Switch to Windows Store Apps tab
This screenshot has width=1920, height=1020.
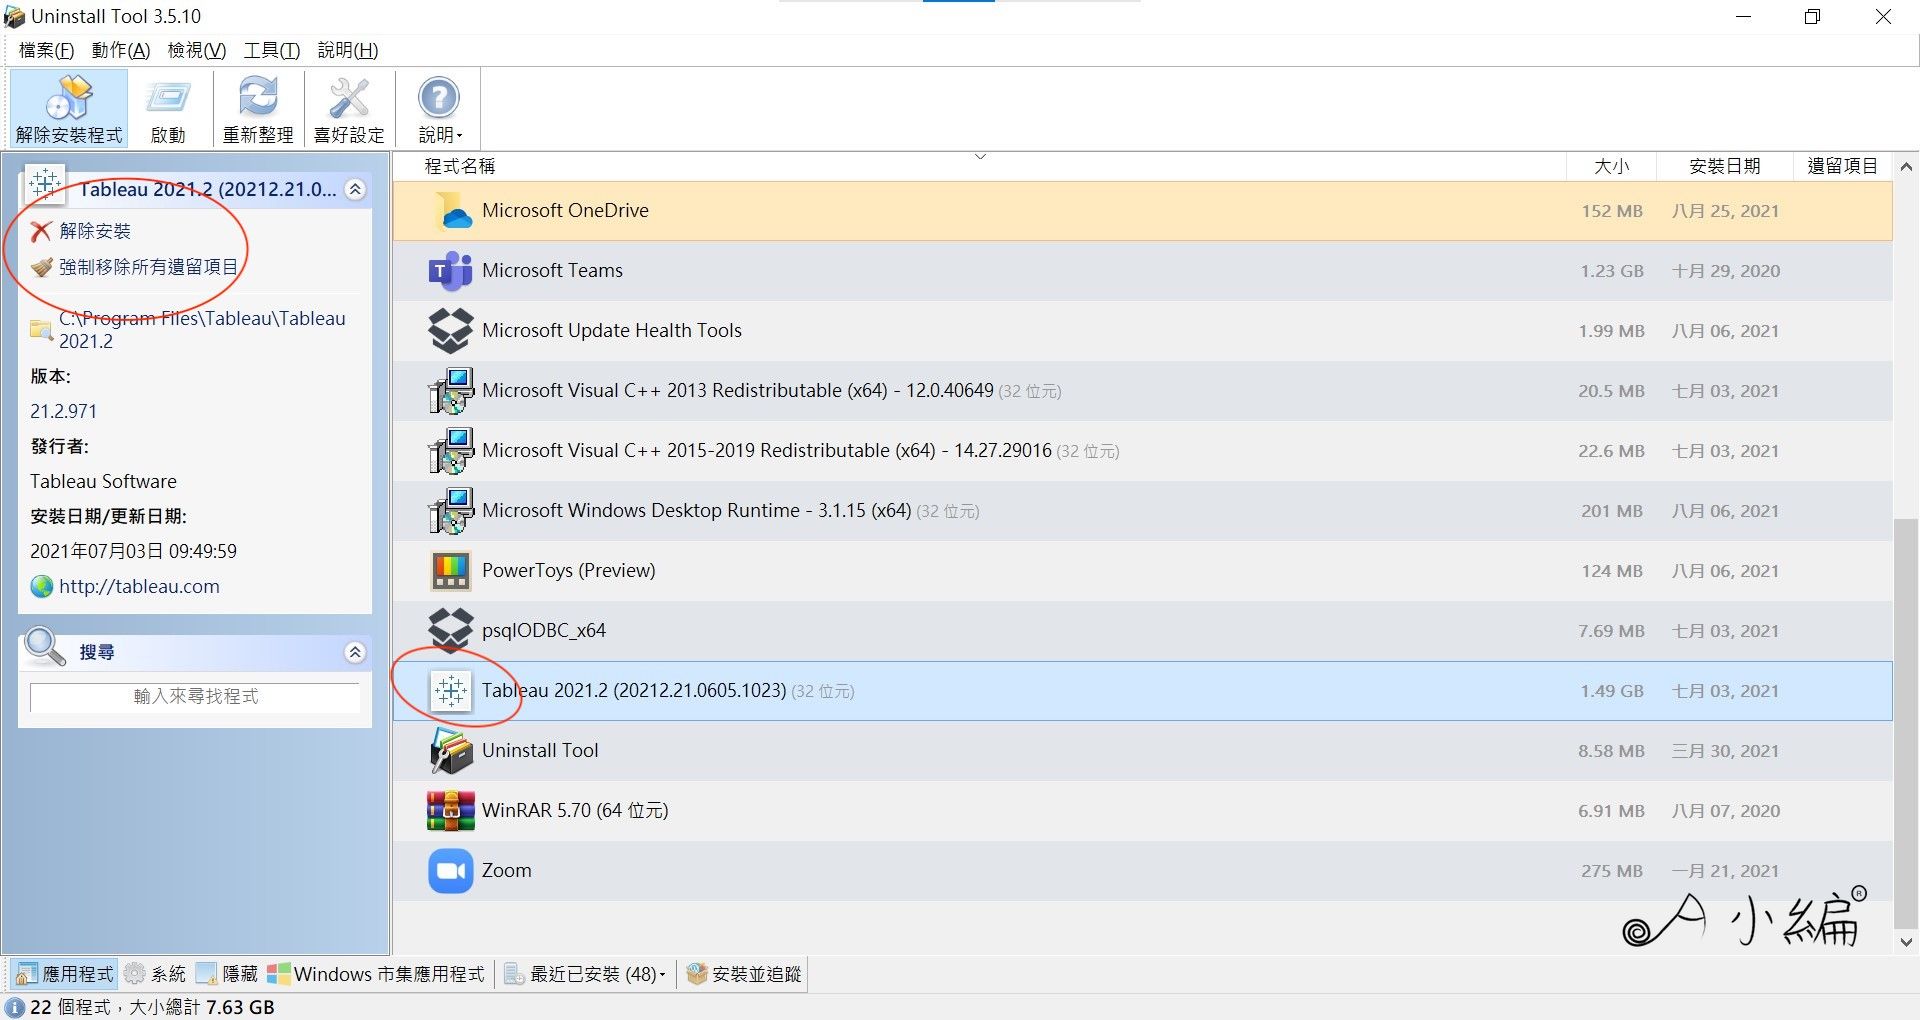pos(376,974)
